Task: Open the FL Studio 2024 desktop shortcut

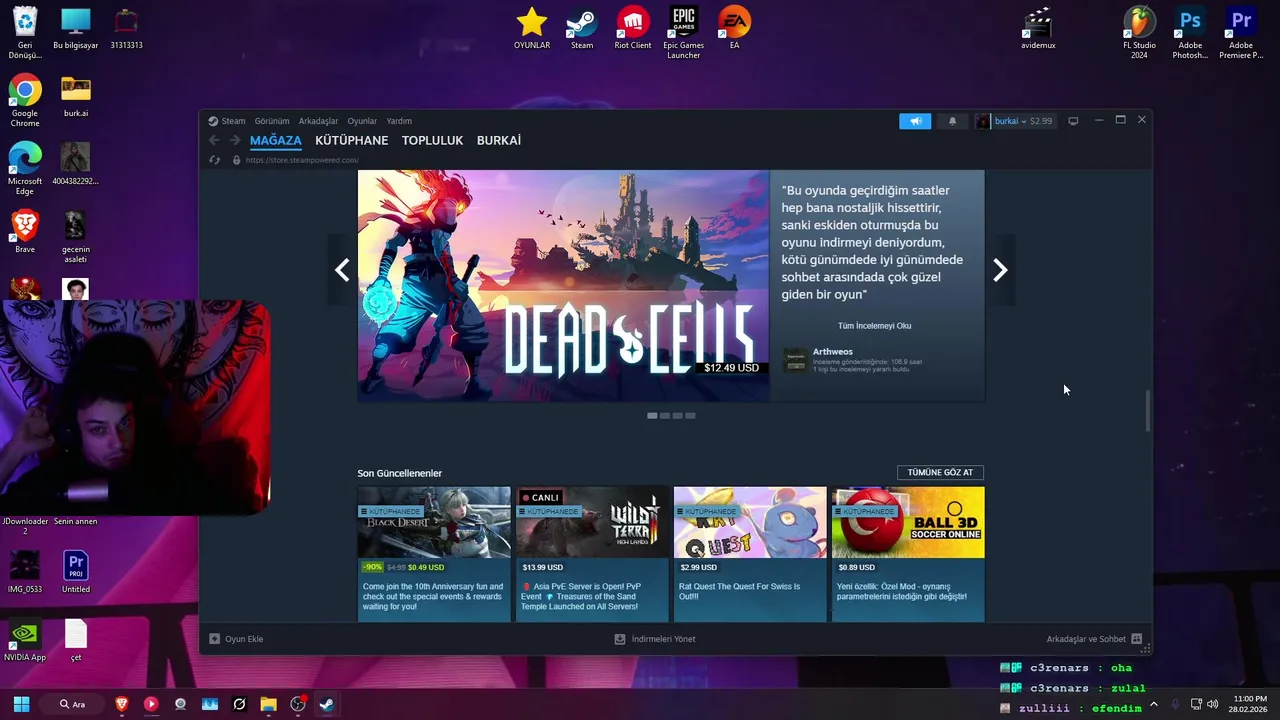Action: pos(1139,32)
